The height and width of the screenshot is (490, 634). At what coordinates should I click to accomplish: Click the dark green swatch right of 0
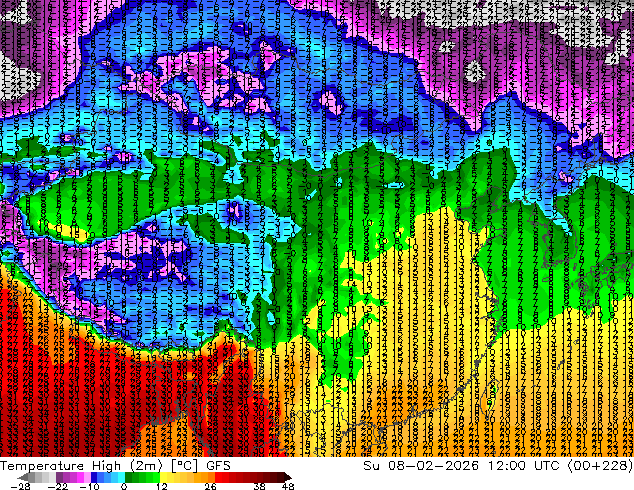click(128, 477)
